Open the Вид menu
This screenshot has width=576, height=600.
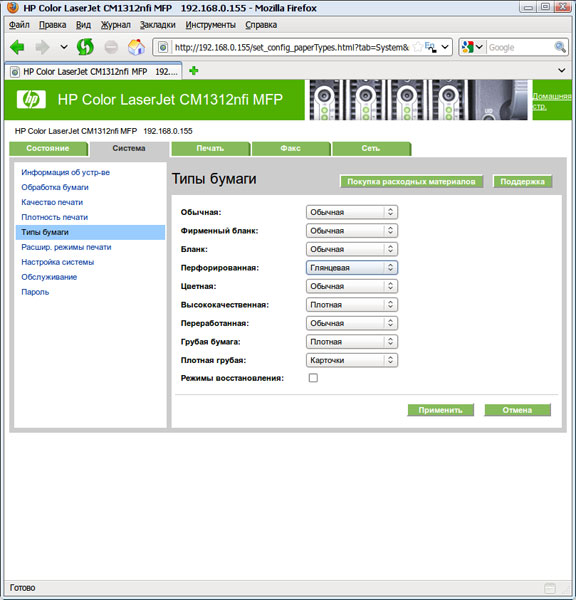(x=83, y=25)
